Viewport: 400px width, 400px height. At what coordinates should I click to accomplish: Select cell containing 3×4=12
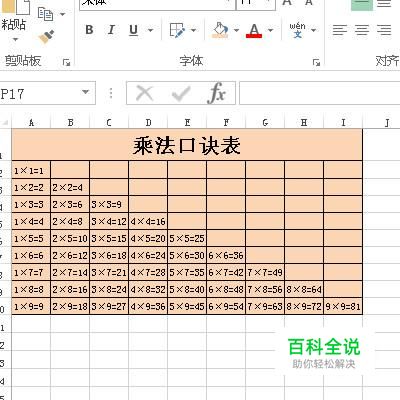(x=109, y=221)
